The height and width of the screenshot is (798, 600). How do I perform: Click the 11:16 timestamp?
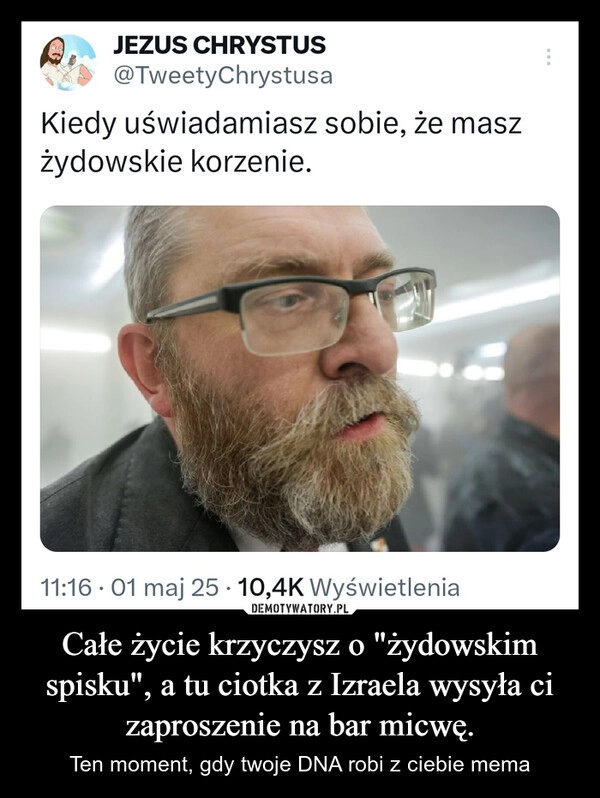pos(67,588)
